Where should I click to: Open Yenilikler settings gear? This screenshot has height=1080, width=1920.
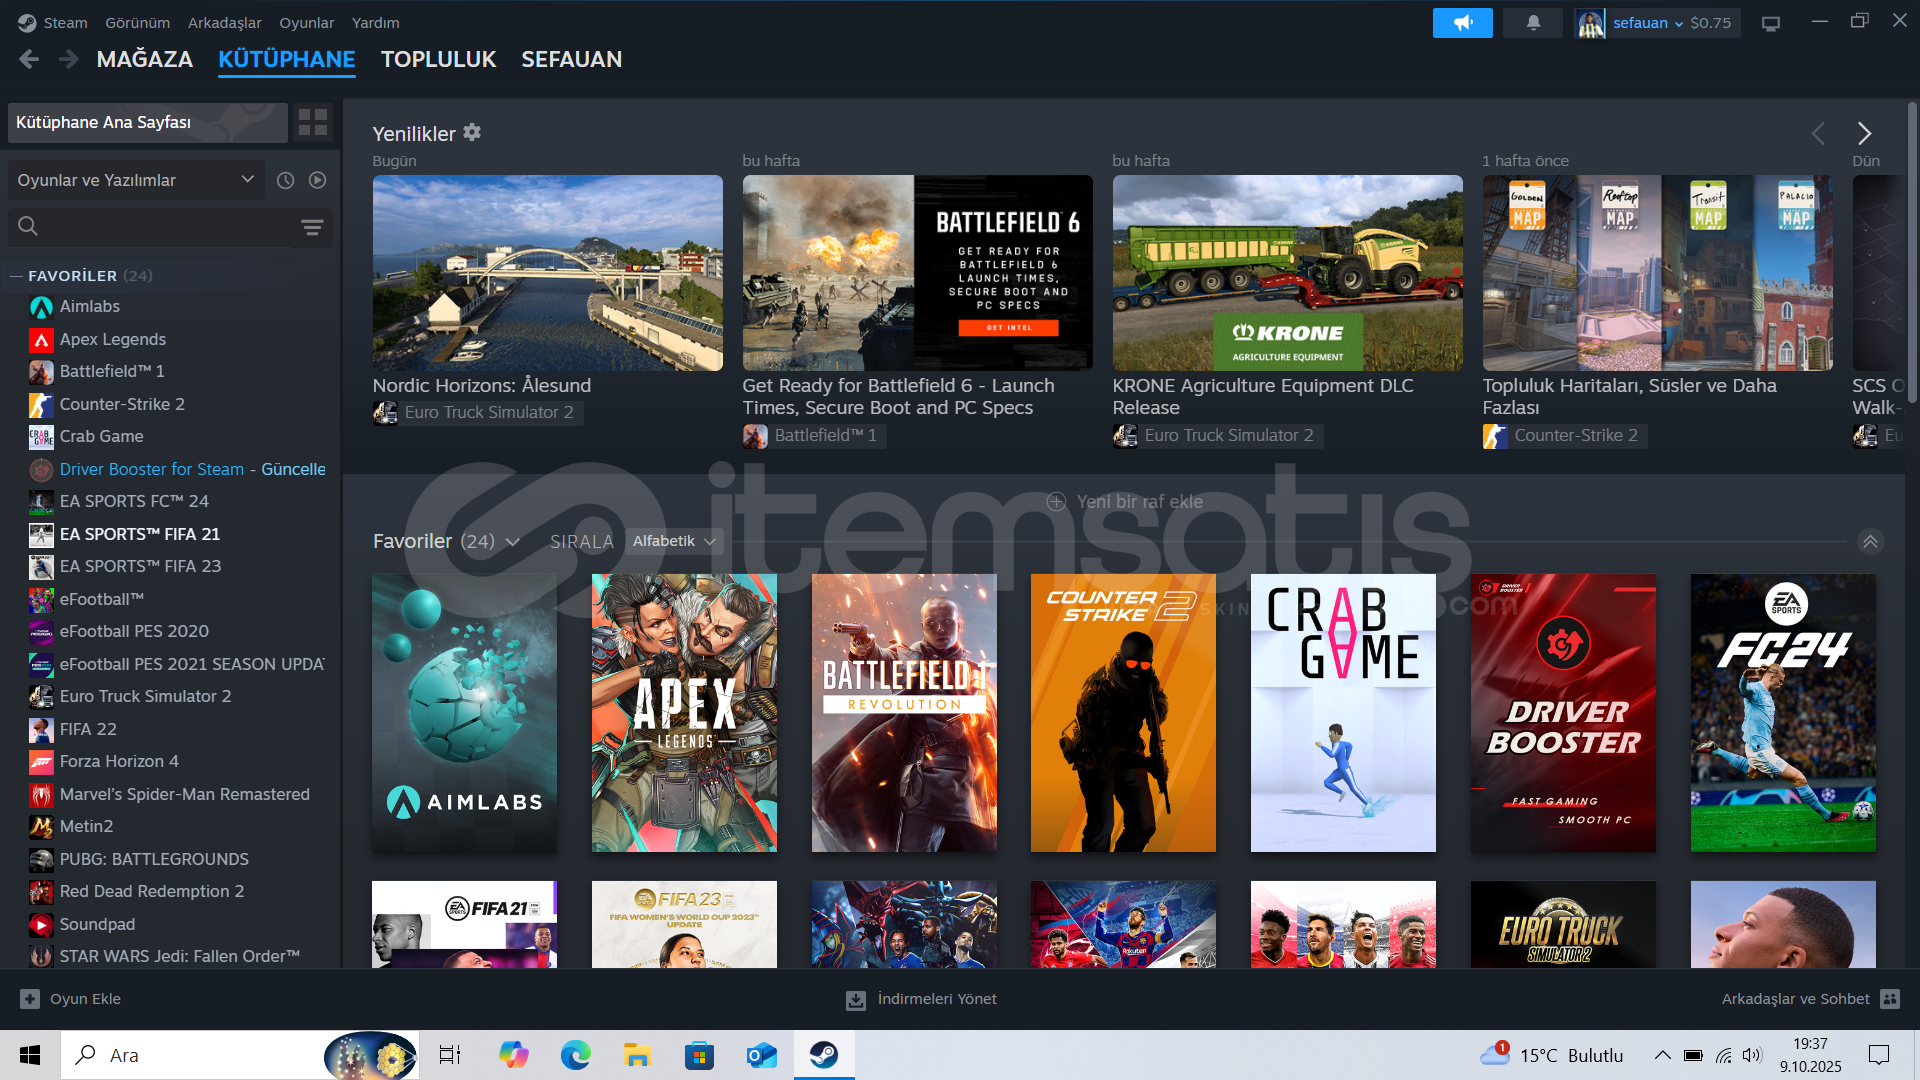click(472, 132)
